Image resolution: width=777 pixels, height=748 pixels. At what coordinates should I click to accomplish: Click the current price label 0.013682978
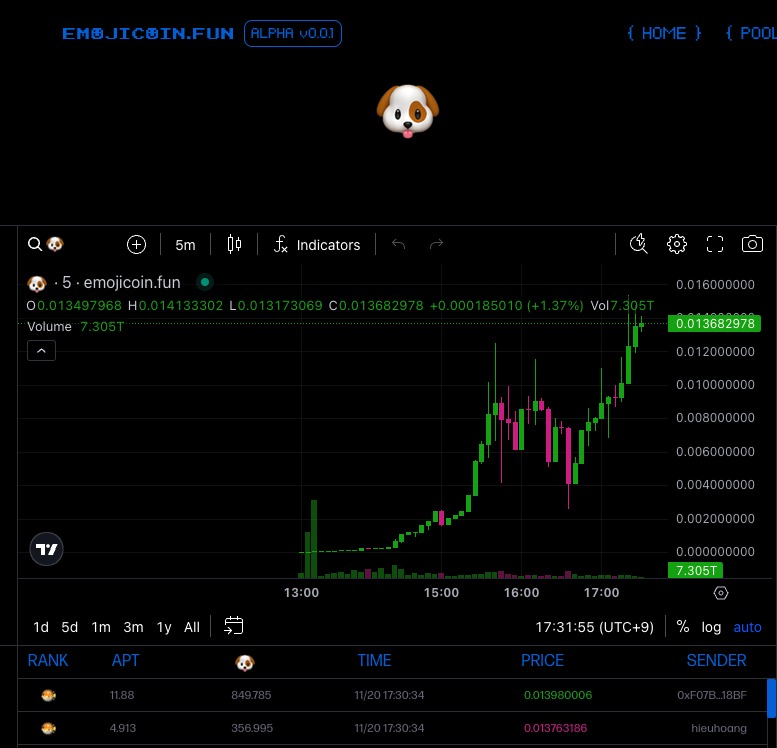coord(714,324)
